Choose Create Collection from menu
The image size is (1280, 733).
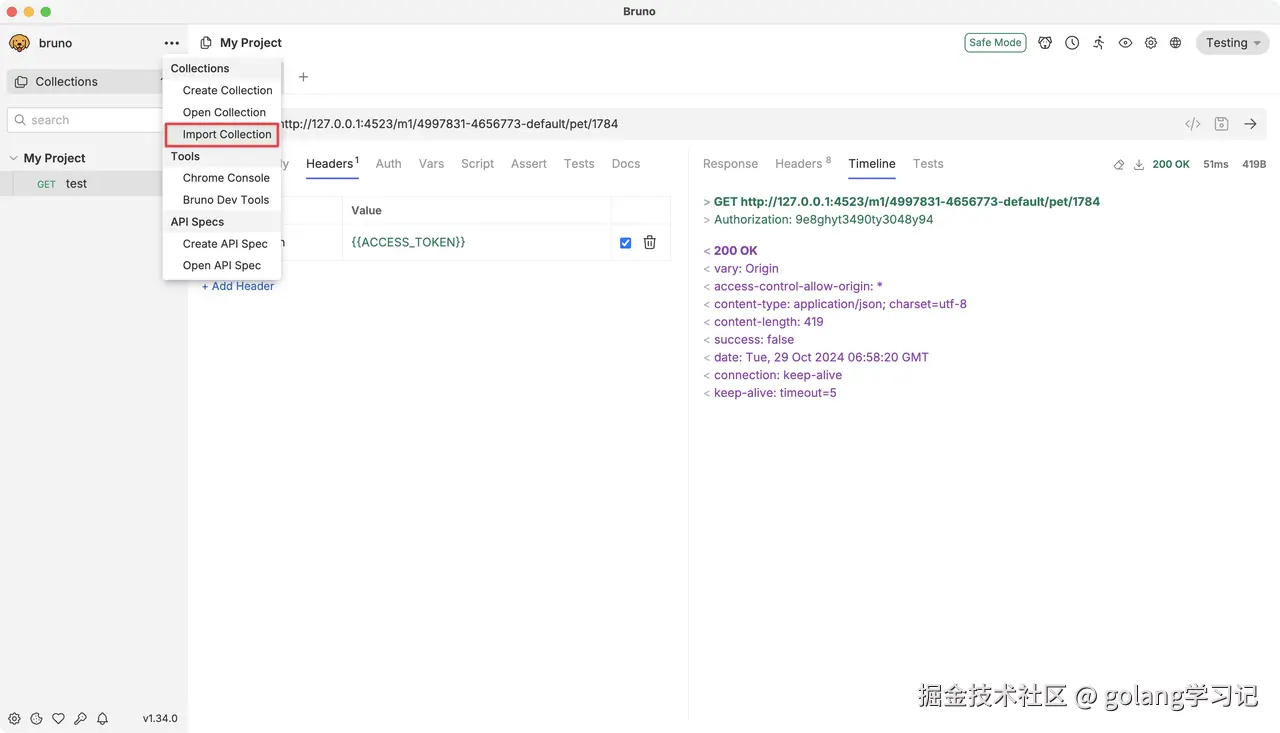coord(227,90)
